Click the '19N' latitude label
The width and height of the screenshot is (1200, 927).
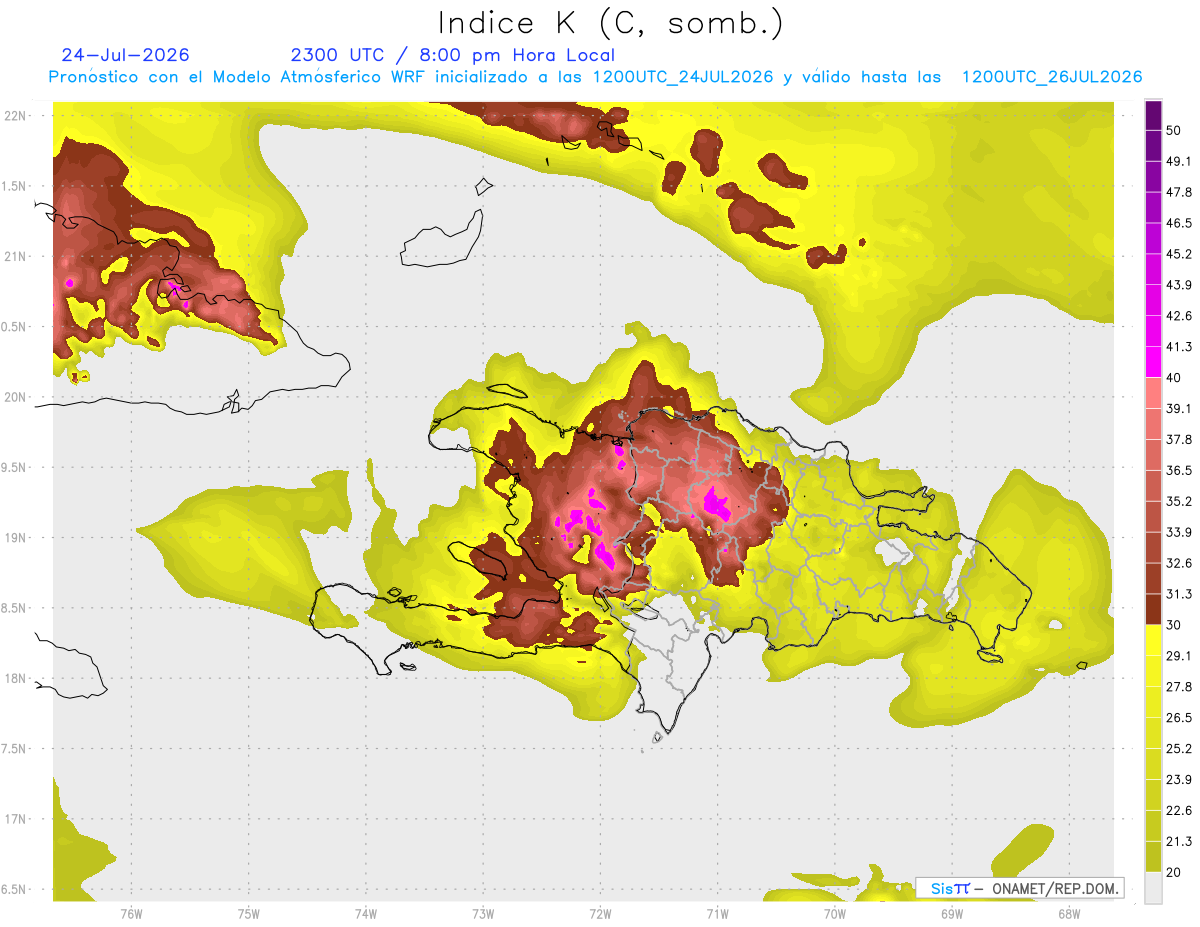14,537
